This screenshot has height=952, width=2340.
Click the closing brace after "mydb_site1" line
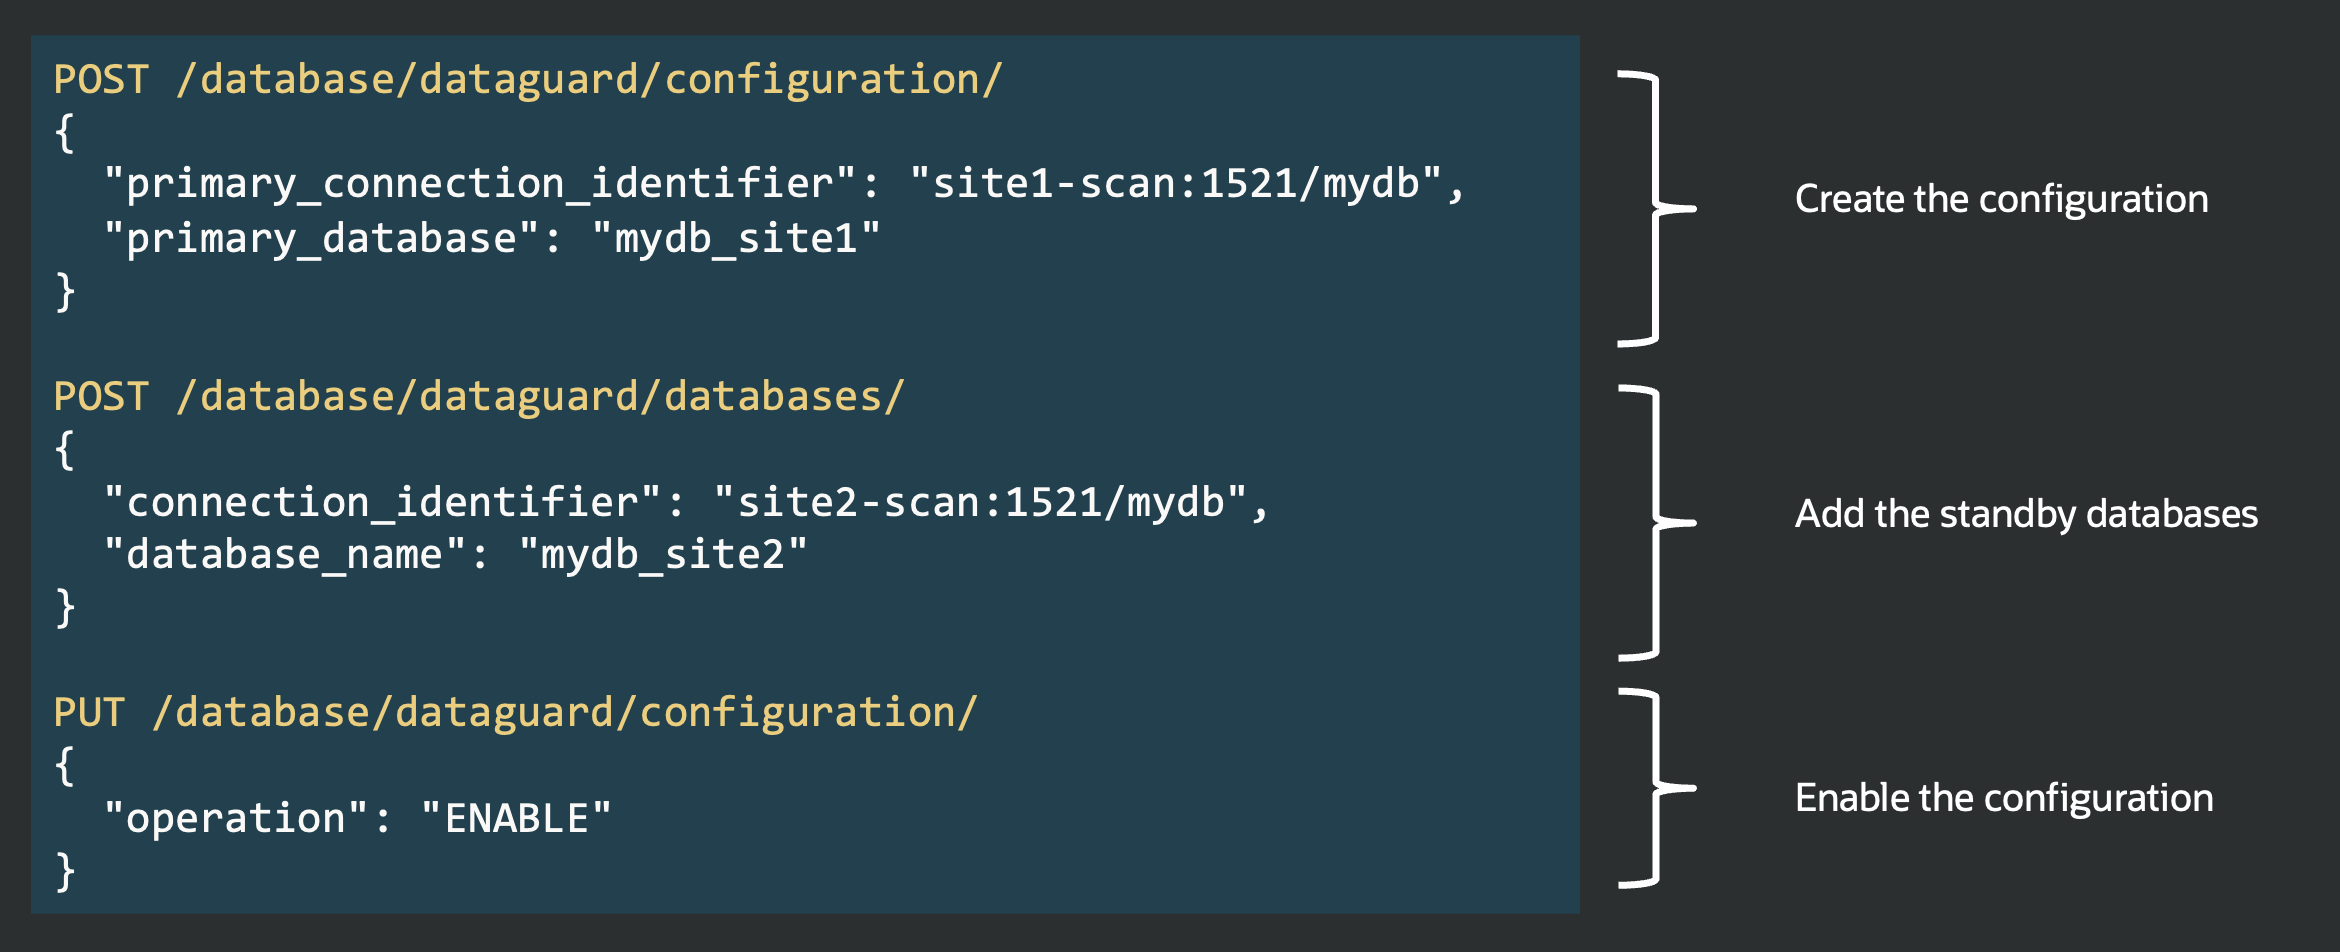[x=65, y=292]
